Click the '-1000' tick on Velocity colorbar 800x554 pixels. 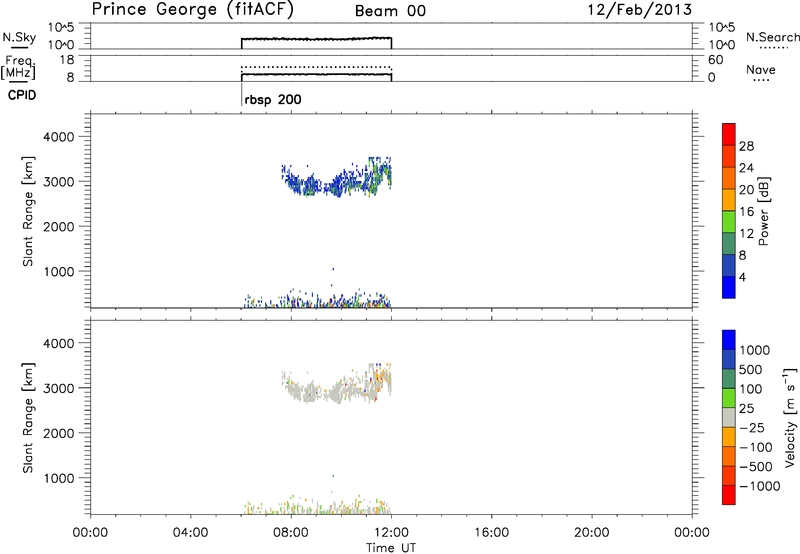click(x=759, y=486)
